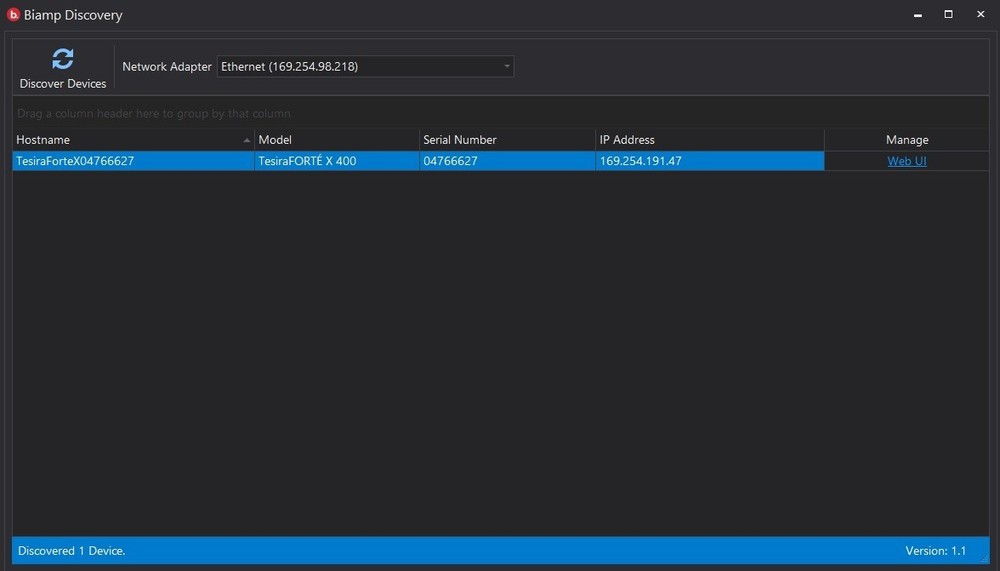Click the resize grip in status bar corner

coord(983,558)
